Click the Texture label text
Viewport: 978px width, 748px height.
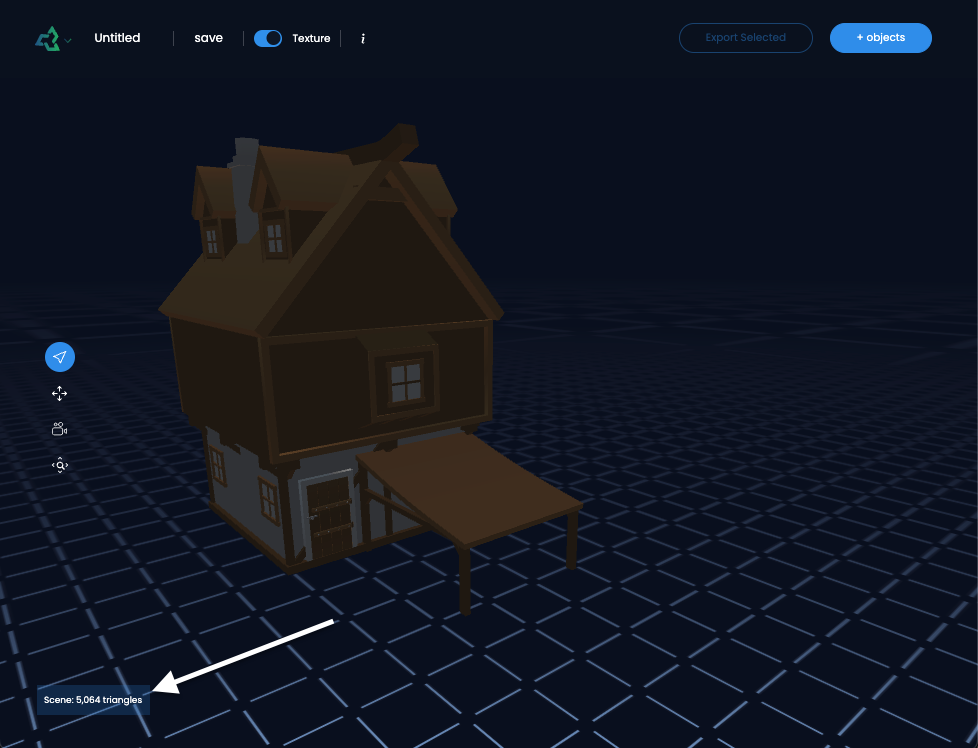coord(311,39)
